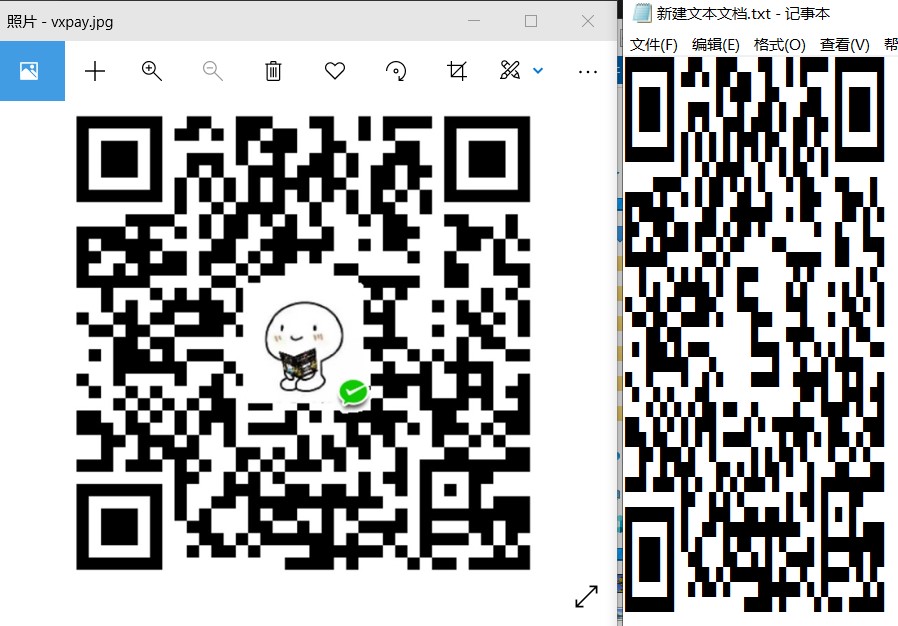The height and width of the screenshot is (626, 898).
Task: Open Edit and Create pencil icon
Action: click(510, 70)
